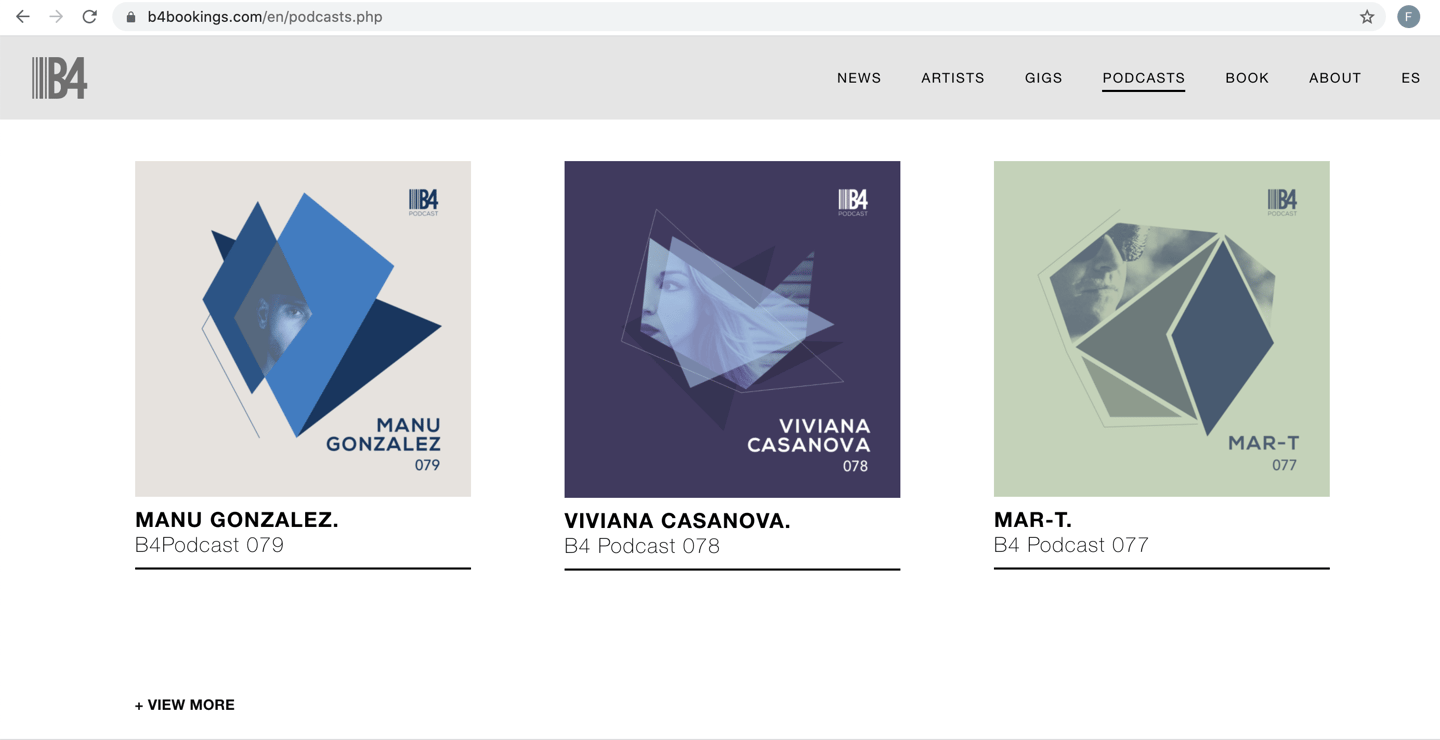Image resolution: width=1440 pixels, height=740 pixels.
Task: Click the MAR-T. title link
Action: tap(1032, 520)
